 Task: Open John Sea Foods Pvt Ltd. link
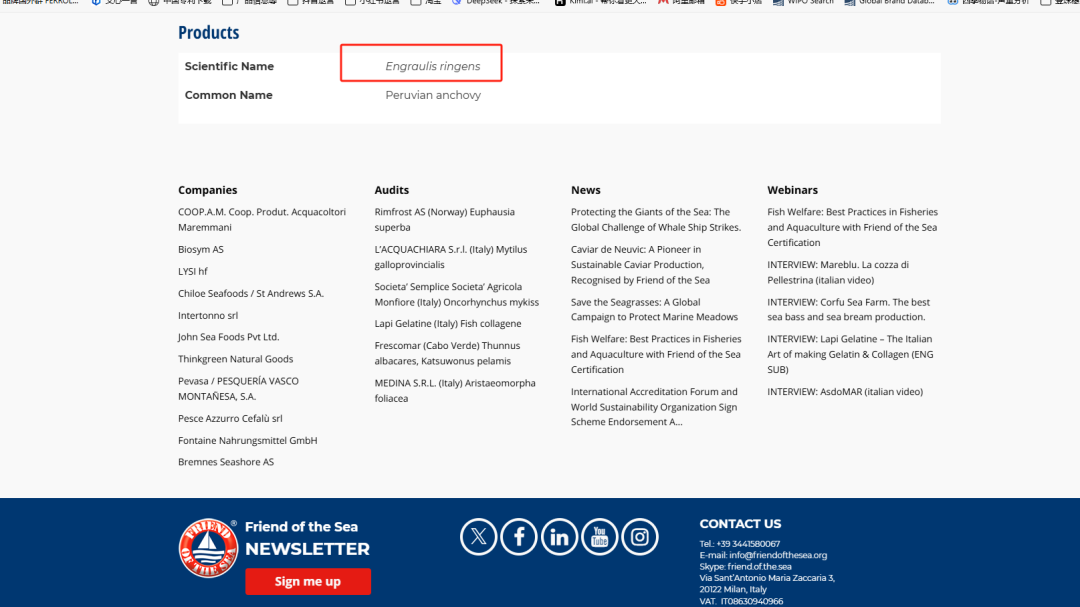229,337
